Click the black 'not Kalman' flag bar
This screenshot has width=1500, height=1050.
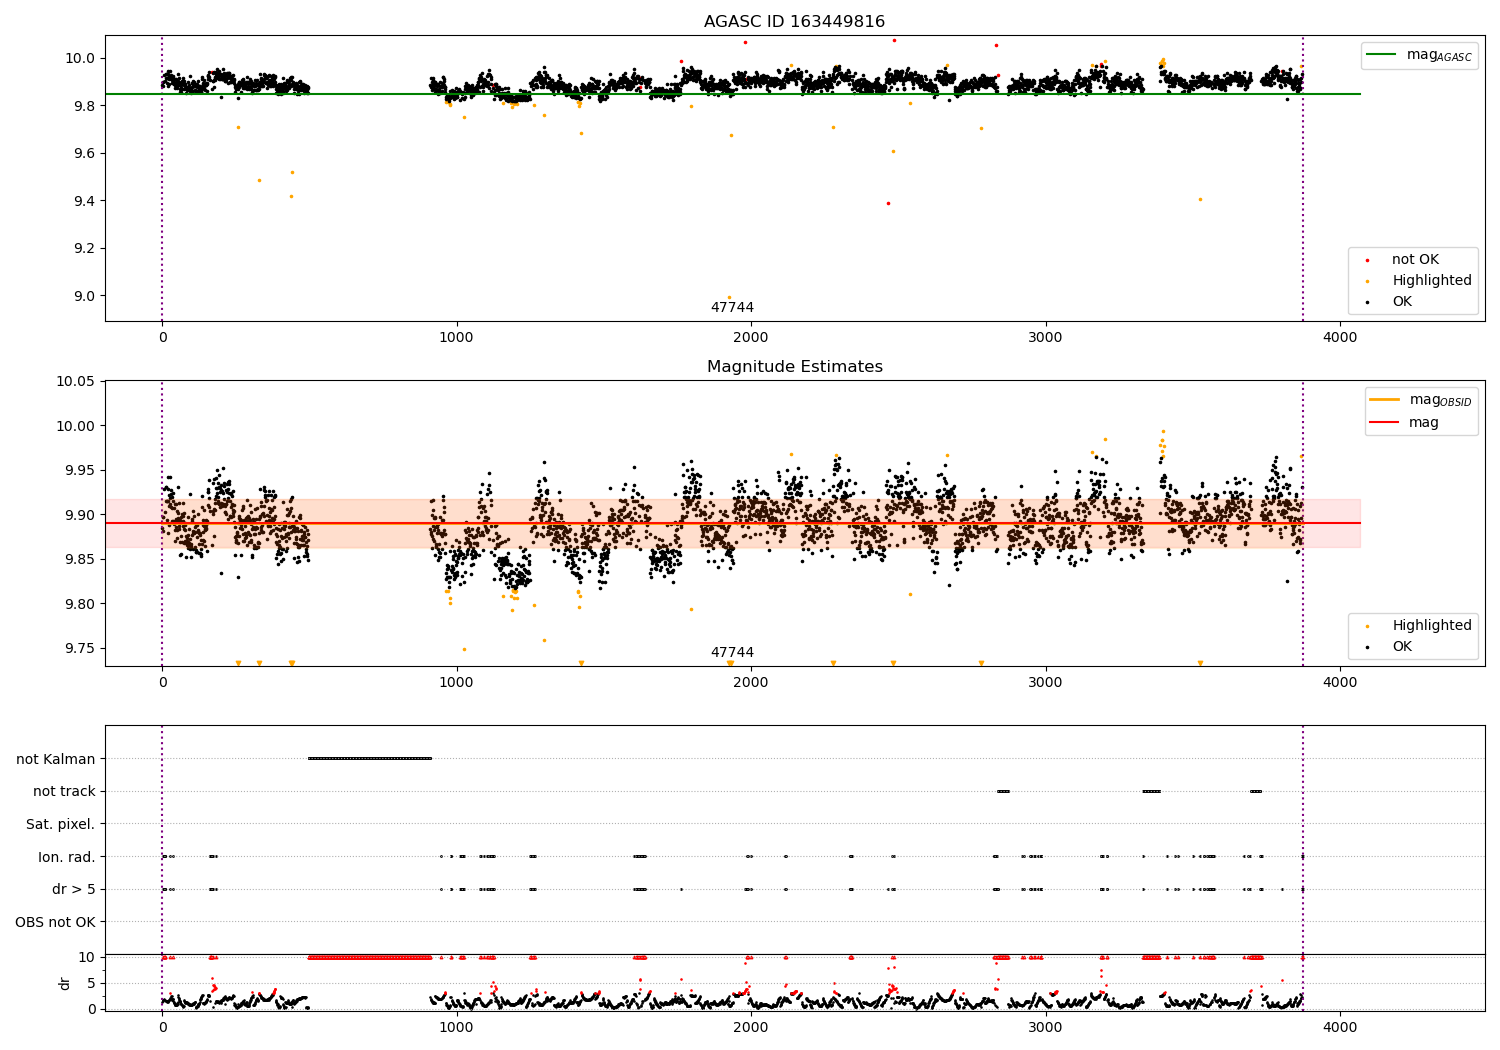pyautogui.click(x=370, y=758)
